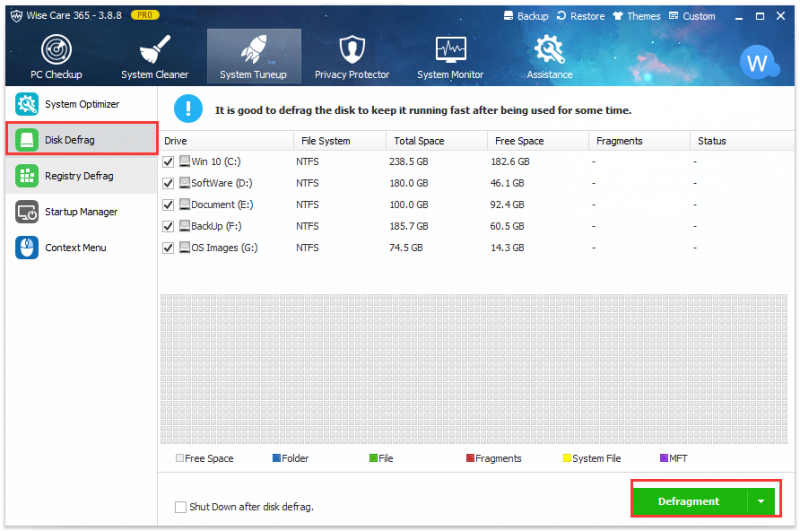The image size is (800, 531).
Task: Sort by Fragments column header
Action: 640,141
